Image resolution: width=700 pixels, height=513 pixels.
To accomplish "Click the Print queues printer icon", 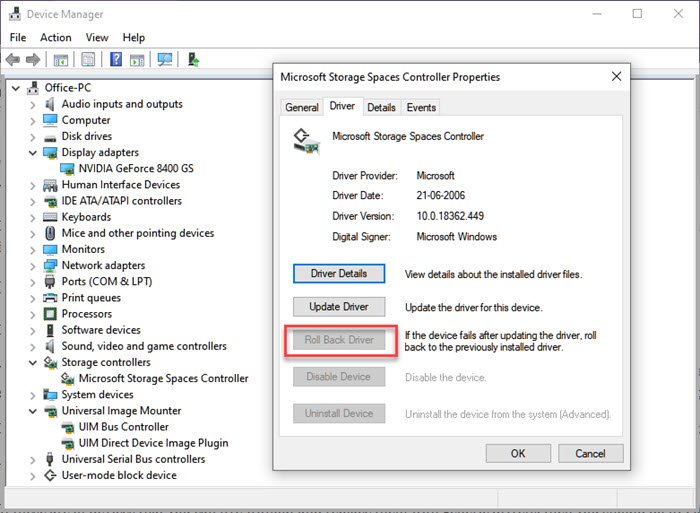I will 50,298.
